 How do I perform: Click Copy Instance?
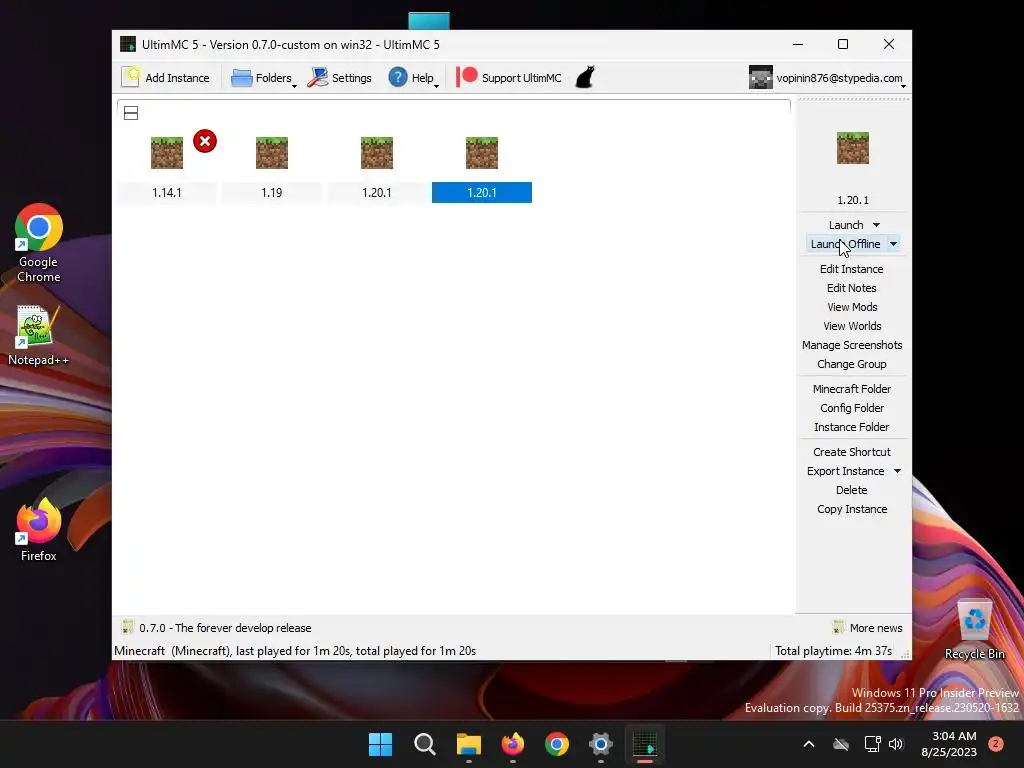[x=852, y=509]
